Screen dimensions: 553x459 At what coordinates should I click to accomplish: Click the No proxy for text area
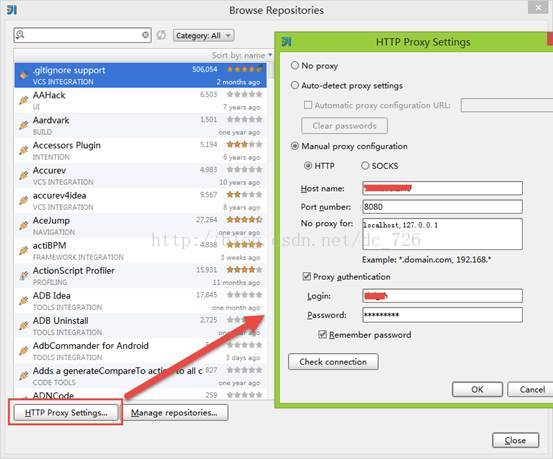click(x=442, y=234)
